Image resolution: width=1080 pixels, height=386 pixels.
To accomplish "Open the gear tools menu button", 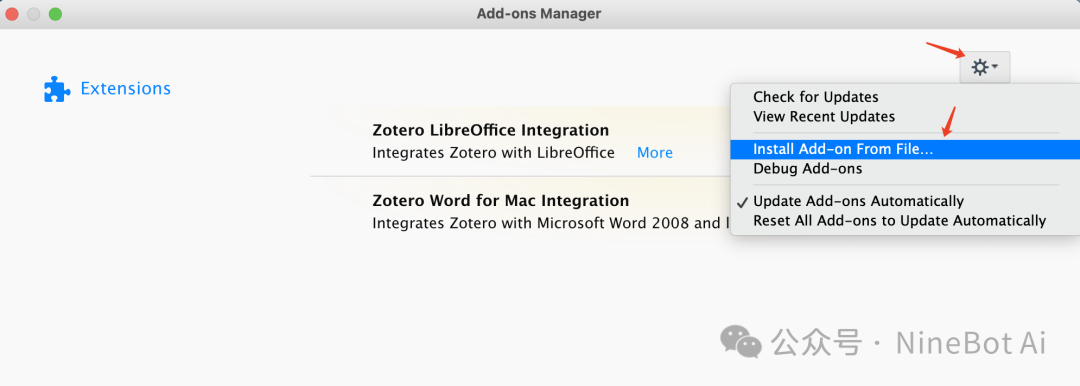I will tap(985, 67).
